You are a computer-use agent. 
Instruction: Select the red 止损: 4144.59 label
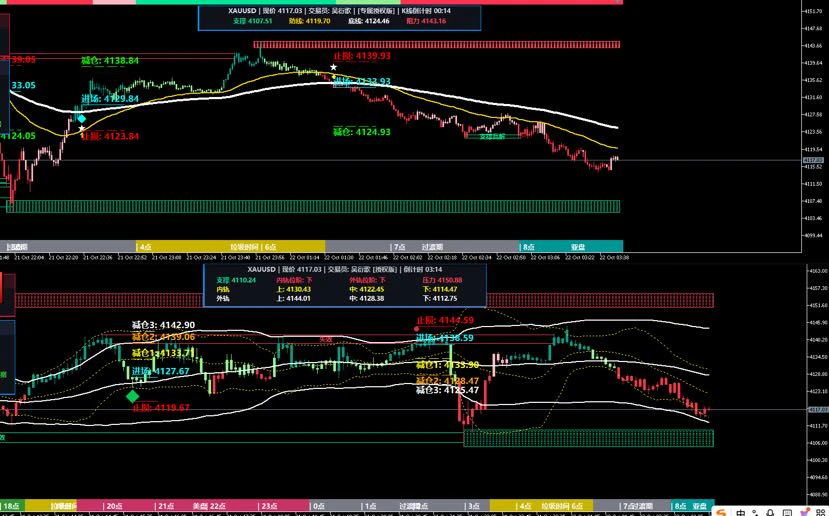(445, 320)
